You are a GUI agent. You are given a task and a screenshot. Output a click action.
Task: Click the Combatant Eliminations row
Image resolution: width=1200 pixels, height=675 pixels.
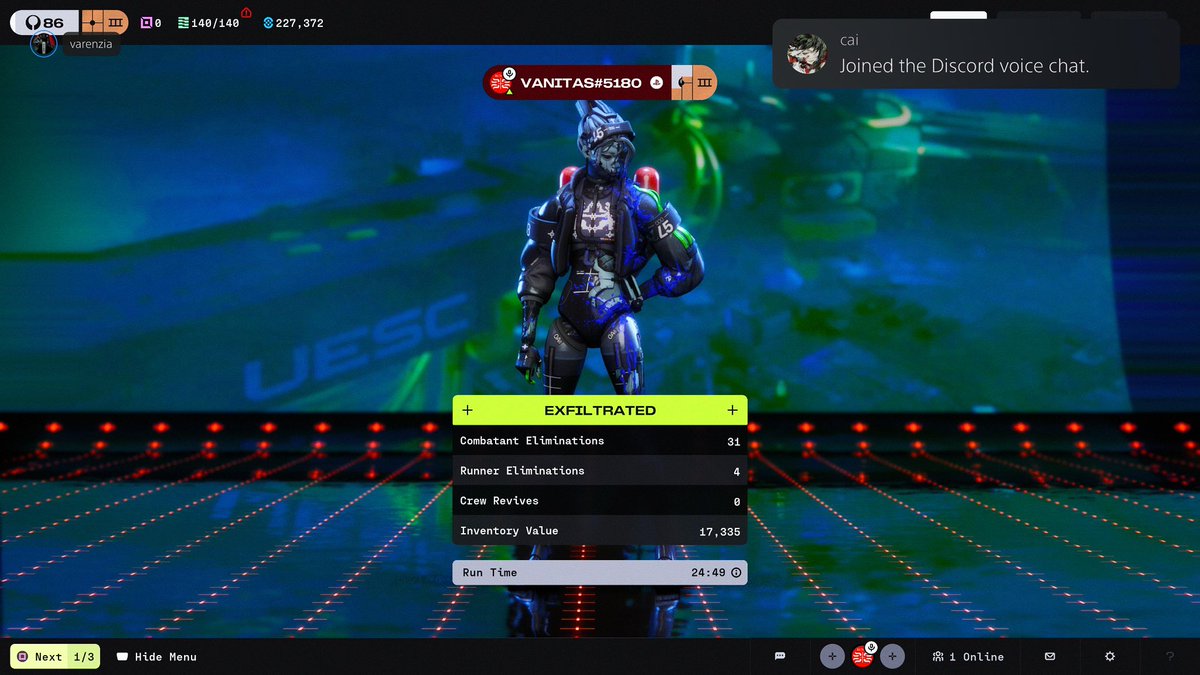(600, 441)
